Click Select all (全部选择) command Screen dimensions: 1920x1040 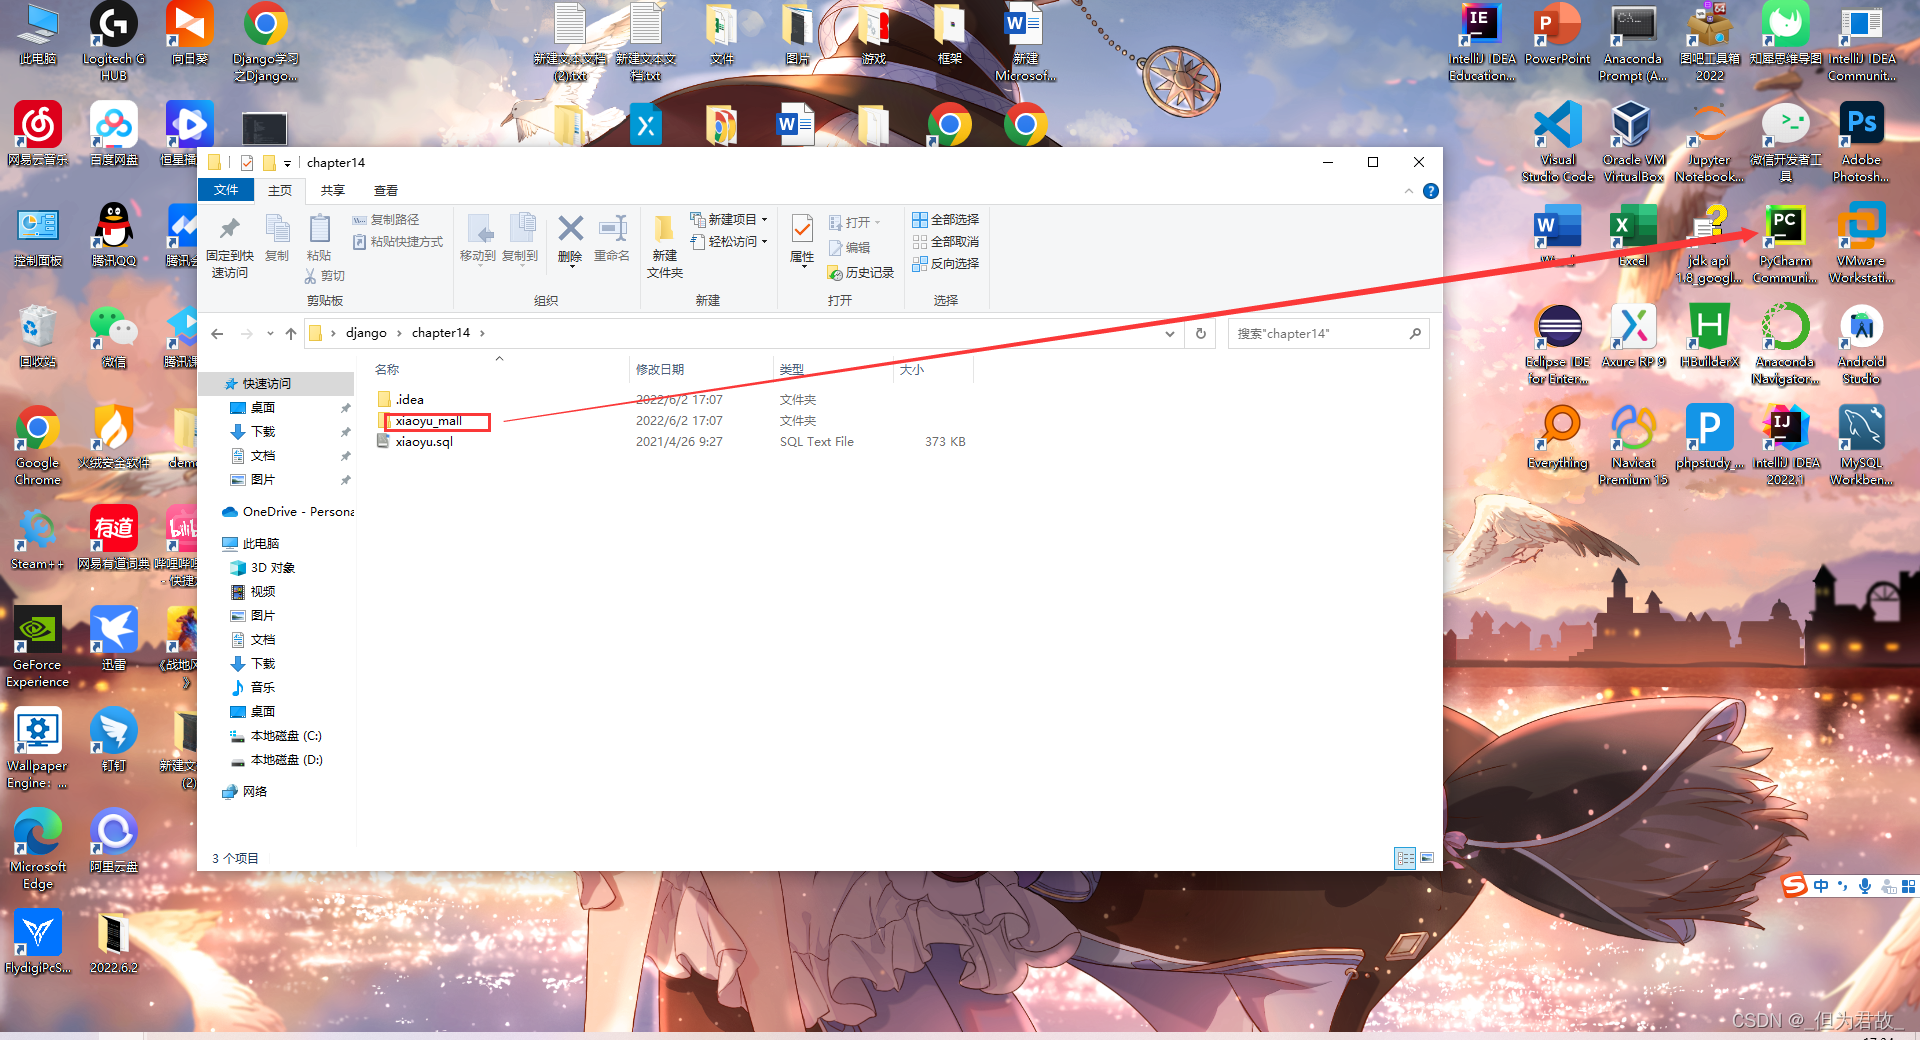click(x=946, y=220)
